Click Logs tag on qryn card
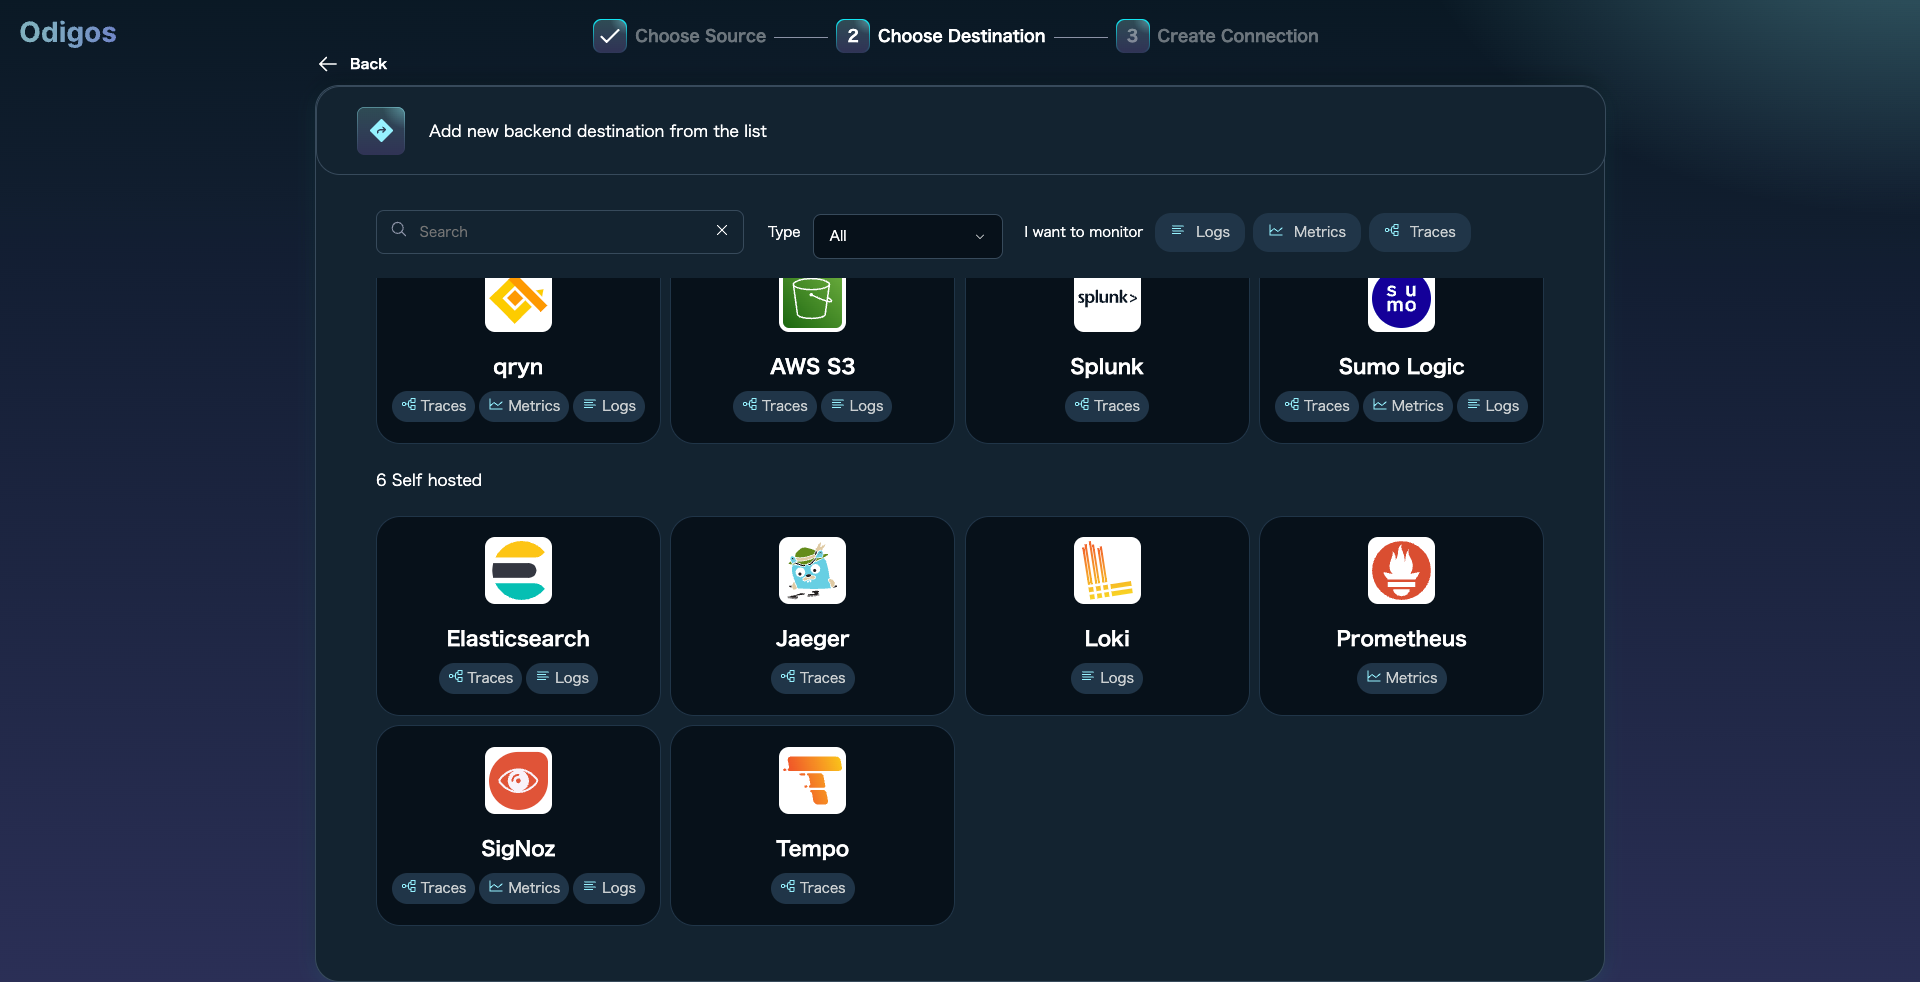 coord(609,406)
